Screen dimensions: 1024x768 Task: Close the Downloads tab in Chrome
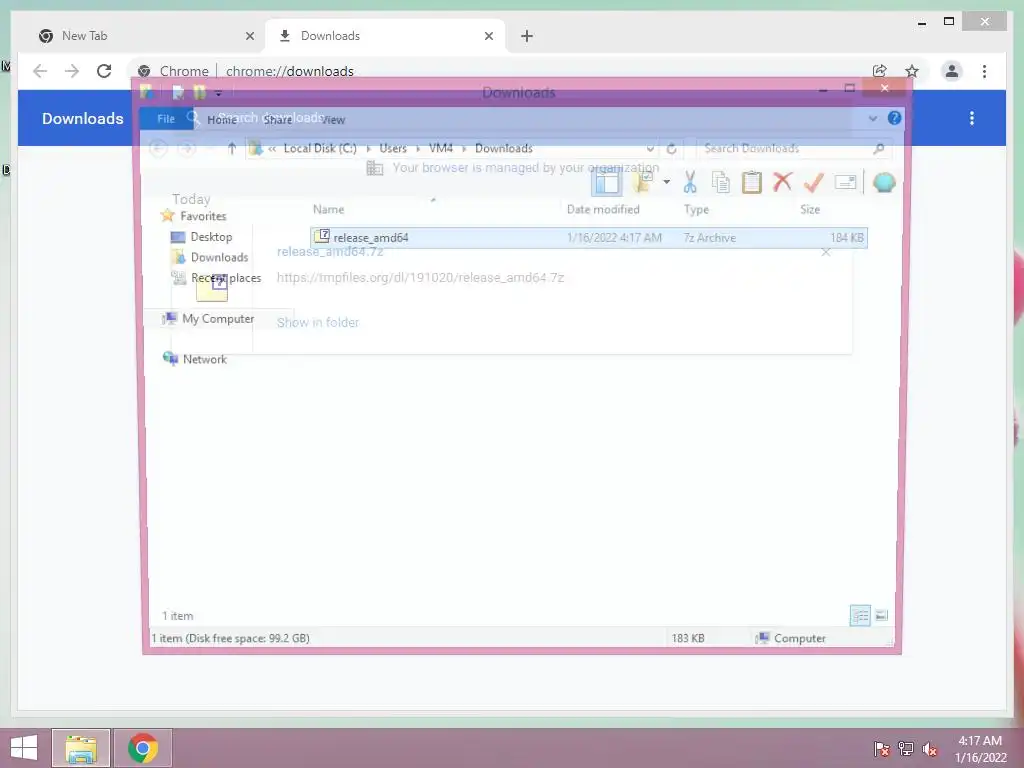(488, 37)
